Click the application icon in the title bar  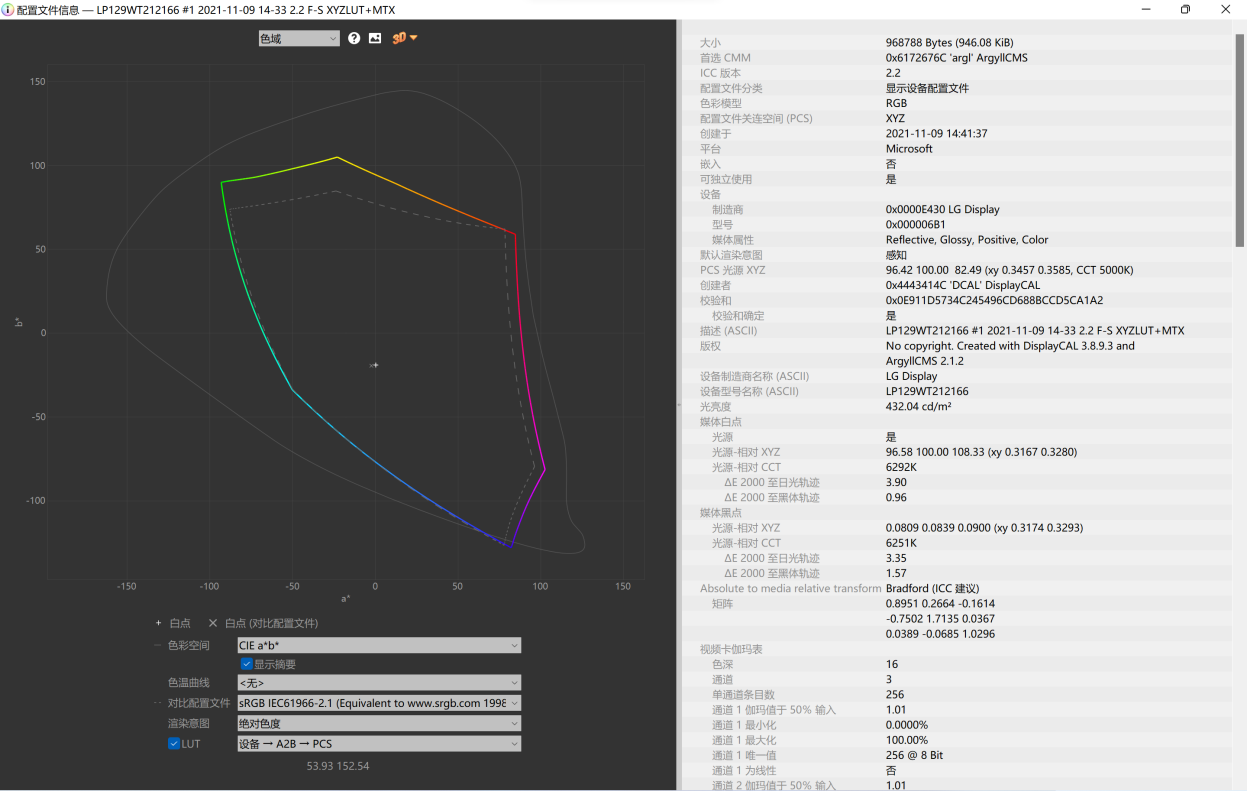click(9, 10)
